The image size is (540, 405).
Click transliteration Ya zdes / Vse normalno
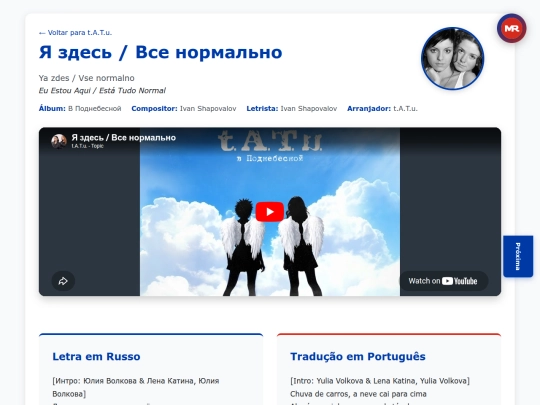pyautogui.click(x=86, y=78)
